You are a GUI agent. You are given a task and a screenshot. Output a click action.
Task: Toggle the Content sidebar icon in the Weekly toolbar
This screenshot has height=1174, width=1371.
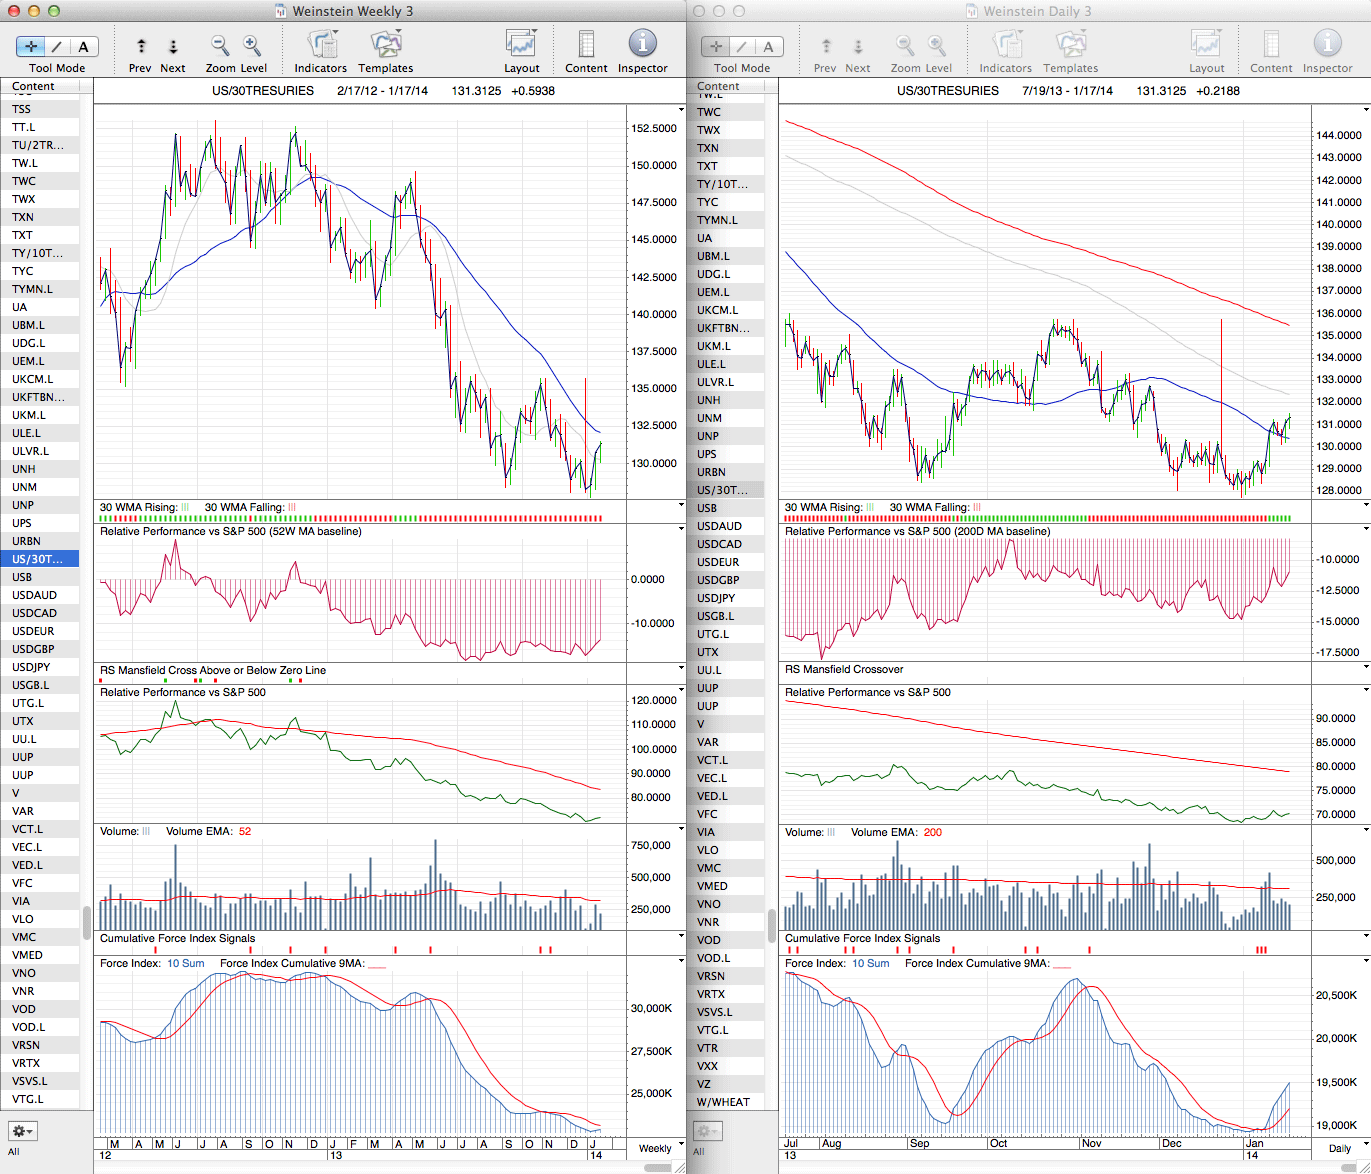tap(586, 45)
